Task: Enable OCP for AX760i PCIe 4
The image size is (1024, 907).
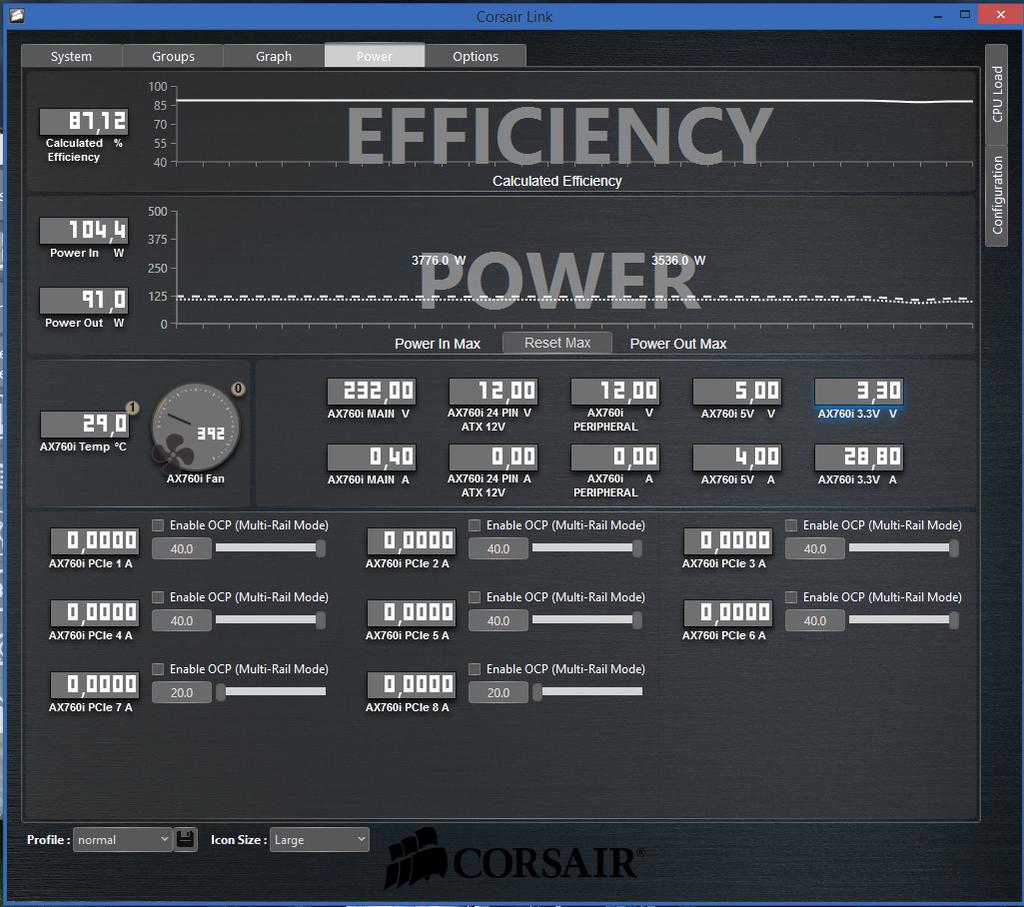Action: click(x=158, y=597)
